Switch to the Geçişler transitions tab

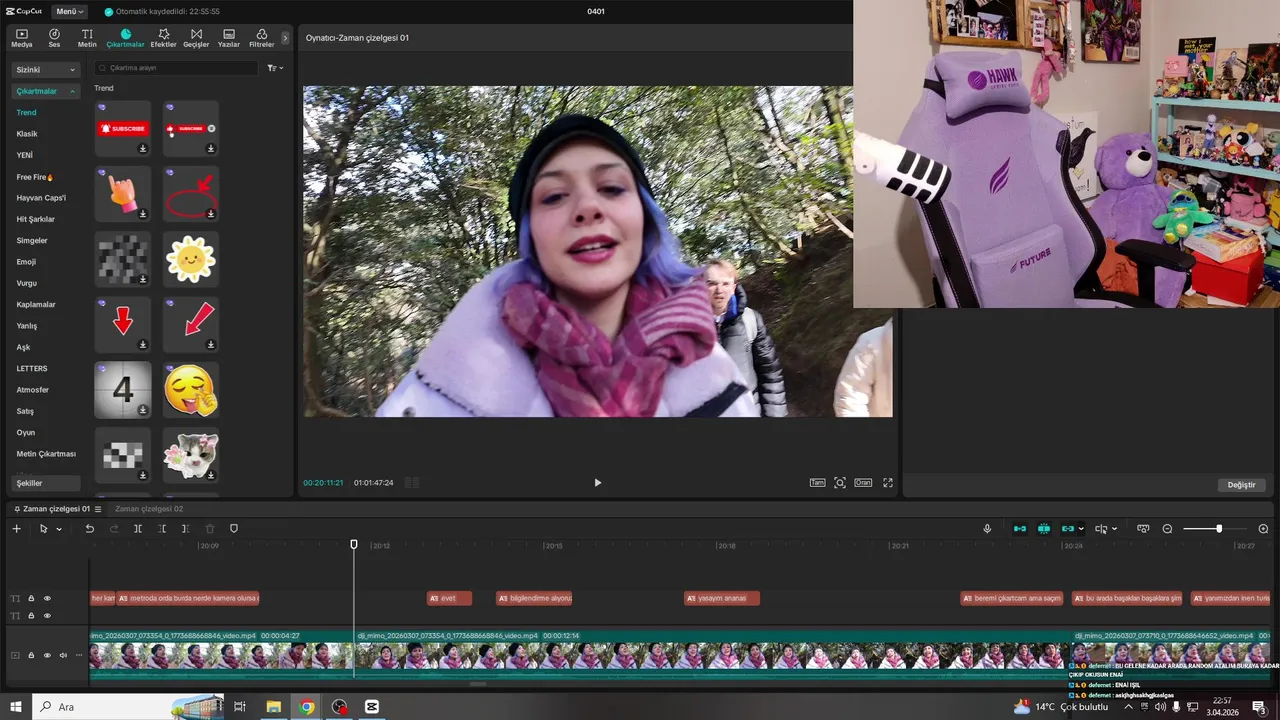pyautogui.click(x=196, y=38)
